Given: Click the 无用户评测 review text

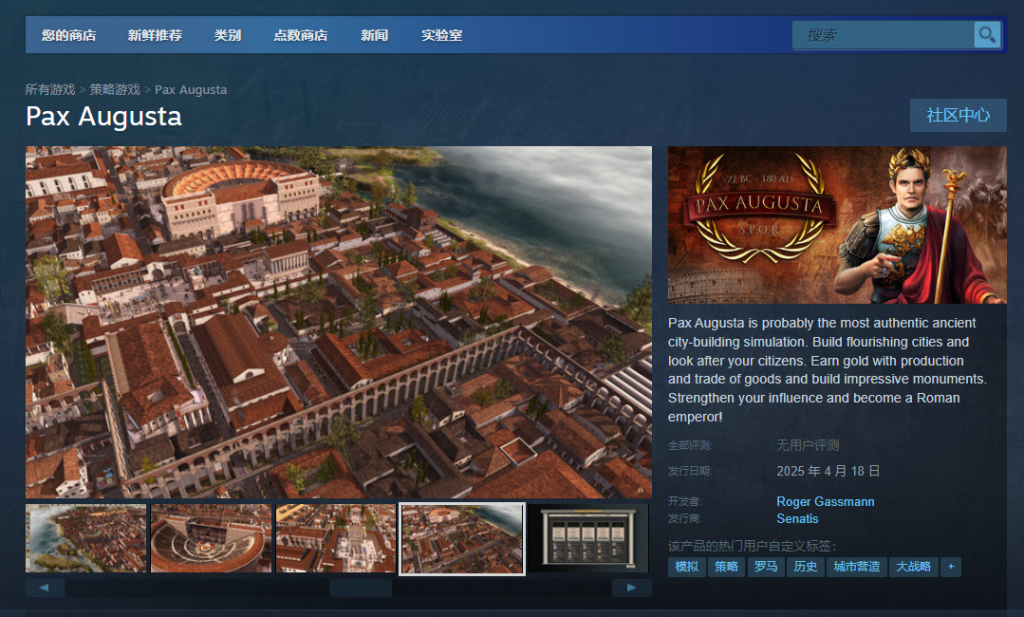Looking at the screenshot, I should [x=807, y=445].
